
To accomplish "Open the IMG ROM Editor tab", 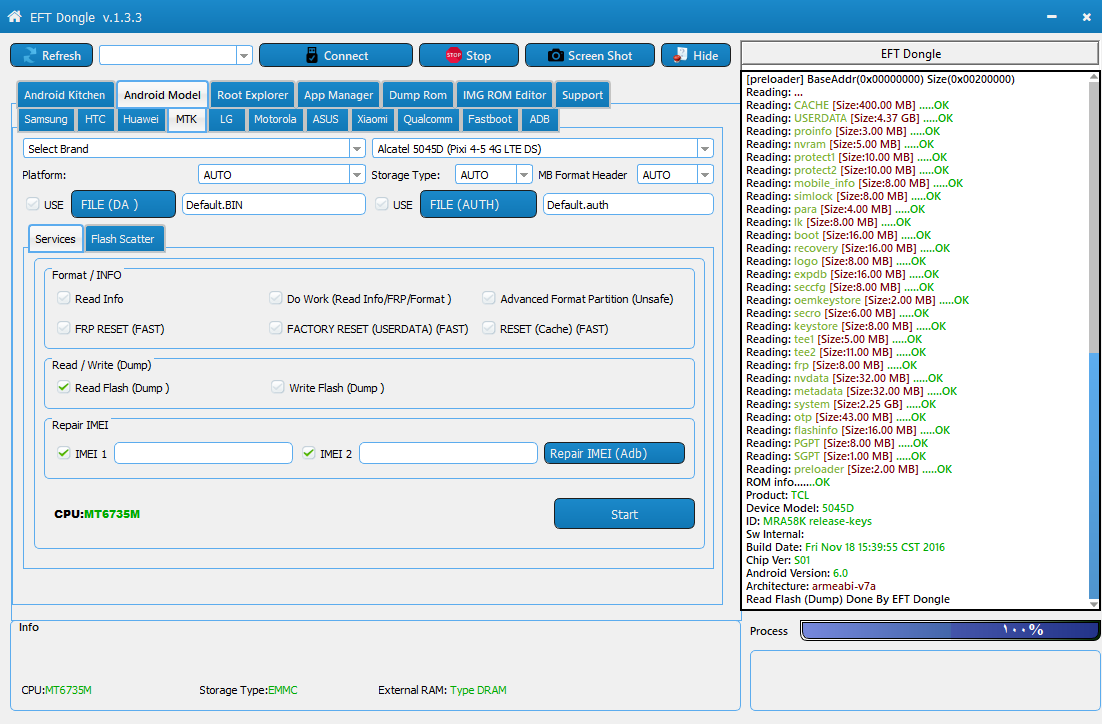I will tap(504, 95).
